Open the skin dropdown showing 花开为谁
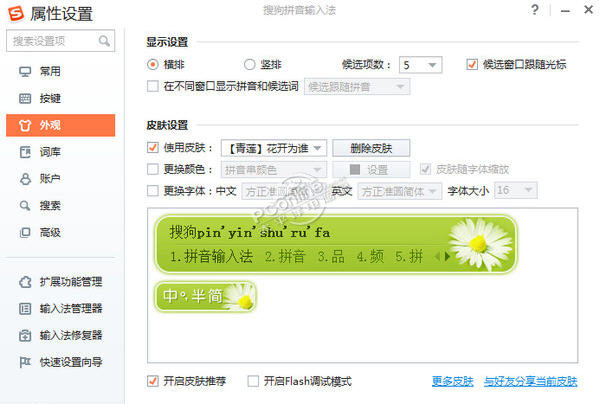The width and height of the screenshot is (600, 404). pos(274,148)
